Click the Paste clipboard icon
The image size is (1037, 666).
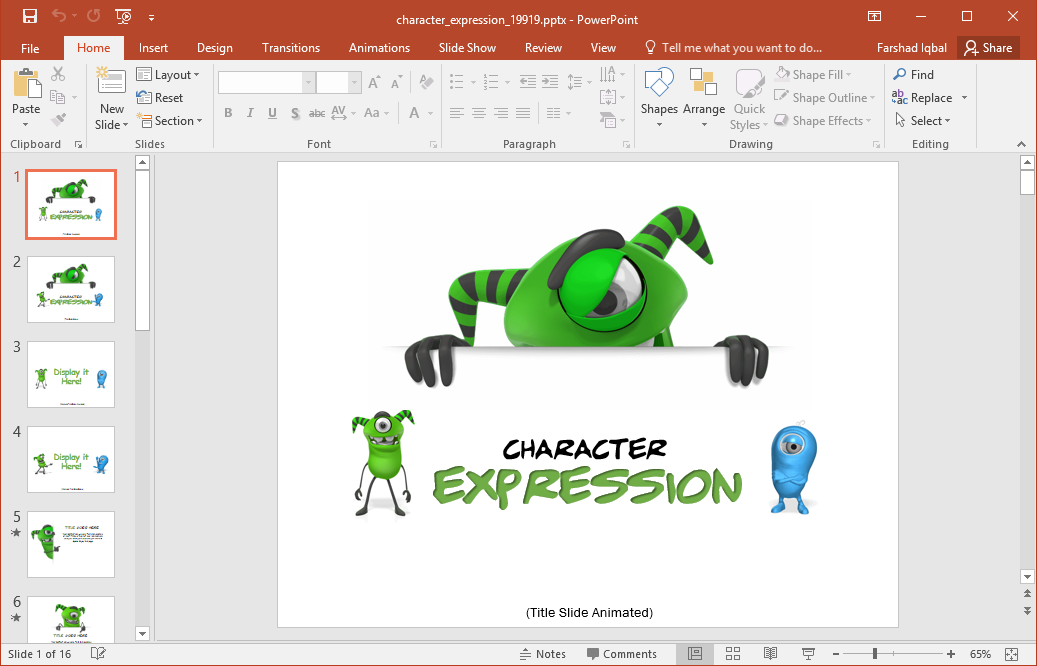(x=26, y=86)
